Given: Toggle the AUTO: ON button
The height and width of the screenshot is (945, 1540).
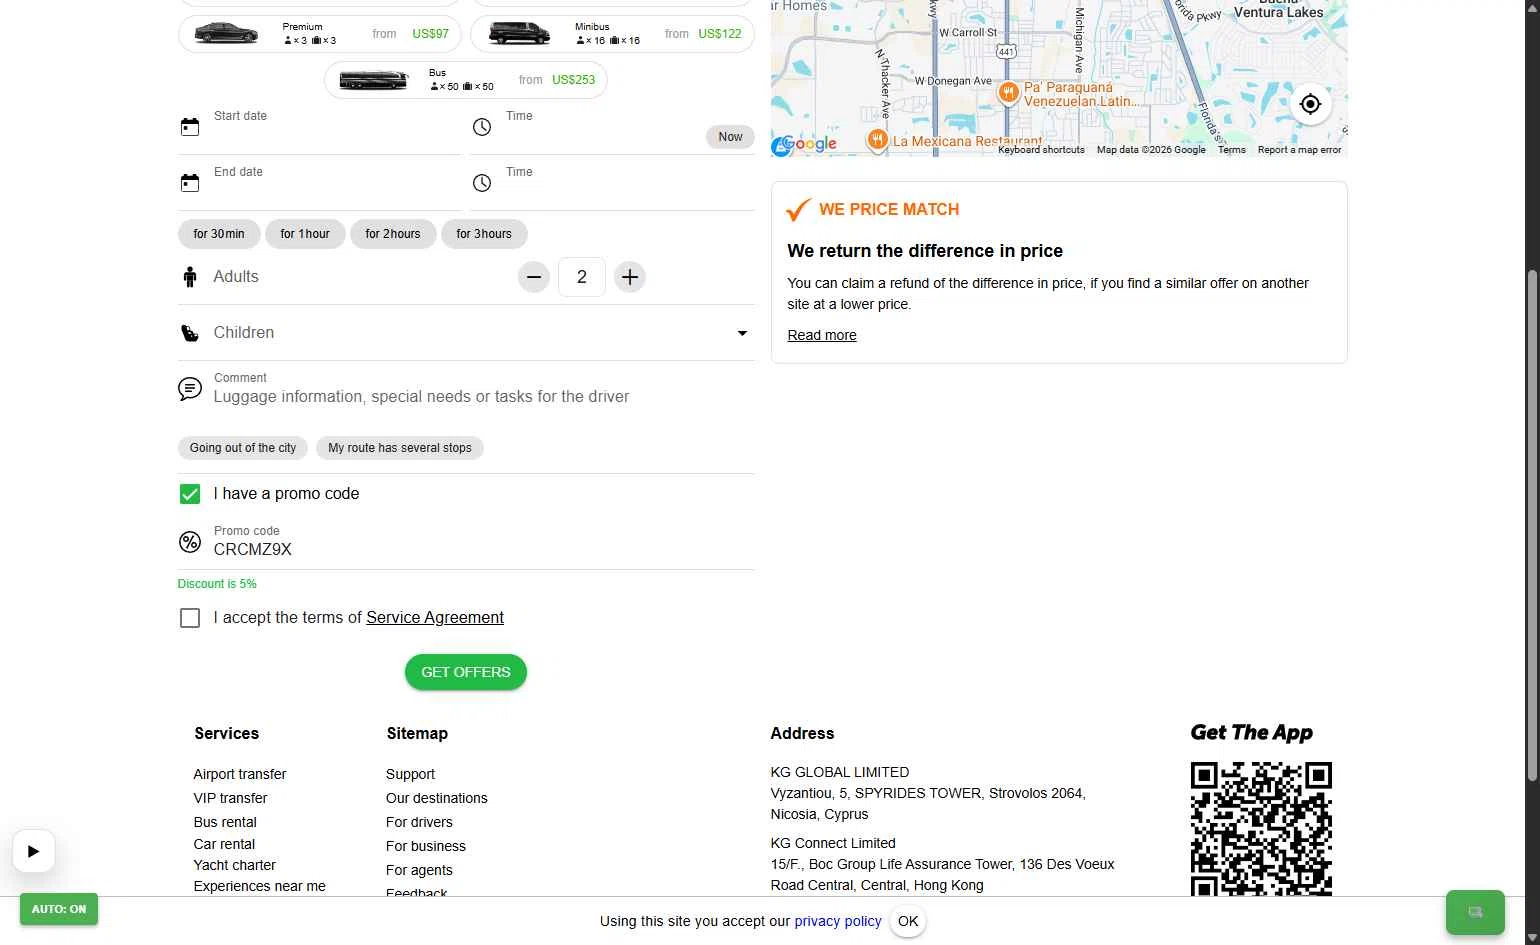Looking at the screenshot, I should click(x=59, y=909).
